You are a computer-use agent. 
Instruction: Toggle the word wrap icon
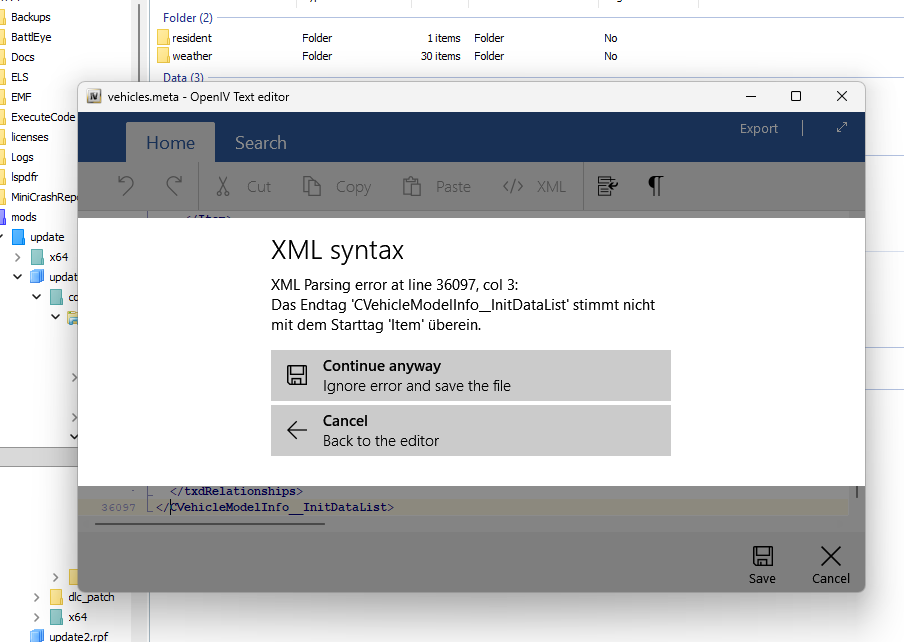click(x=607, y=186)
